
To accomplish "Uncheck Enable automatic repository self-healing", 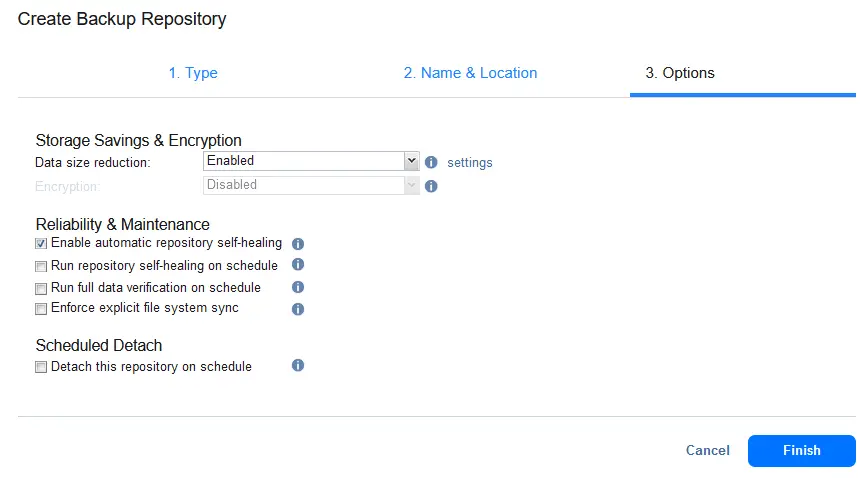I will 41,244.
